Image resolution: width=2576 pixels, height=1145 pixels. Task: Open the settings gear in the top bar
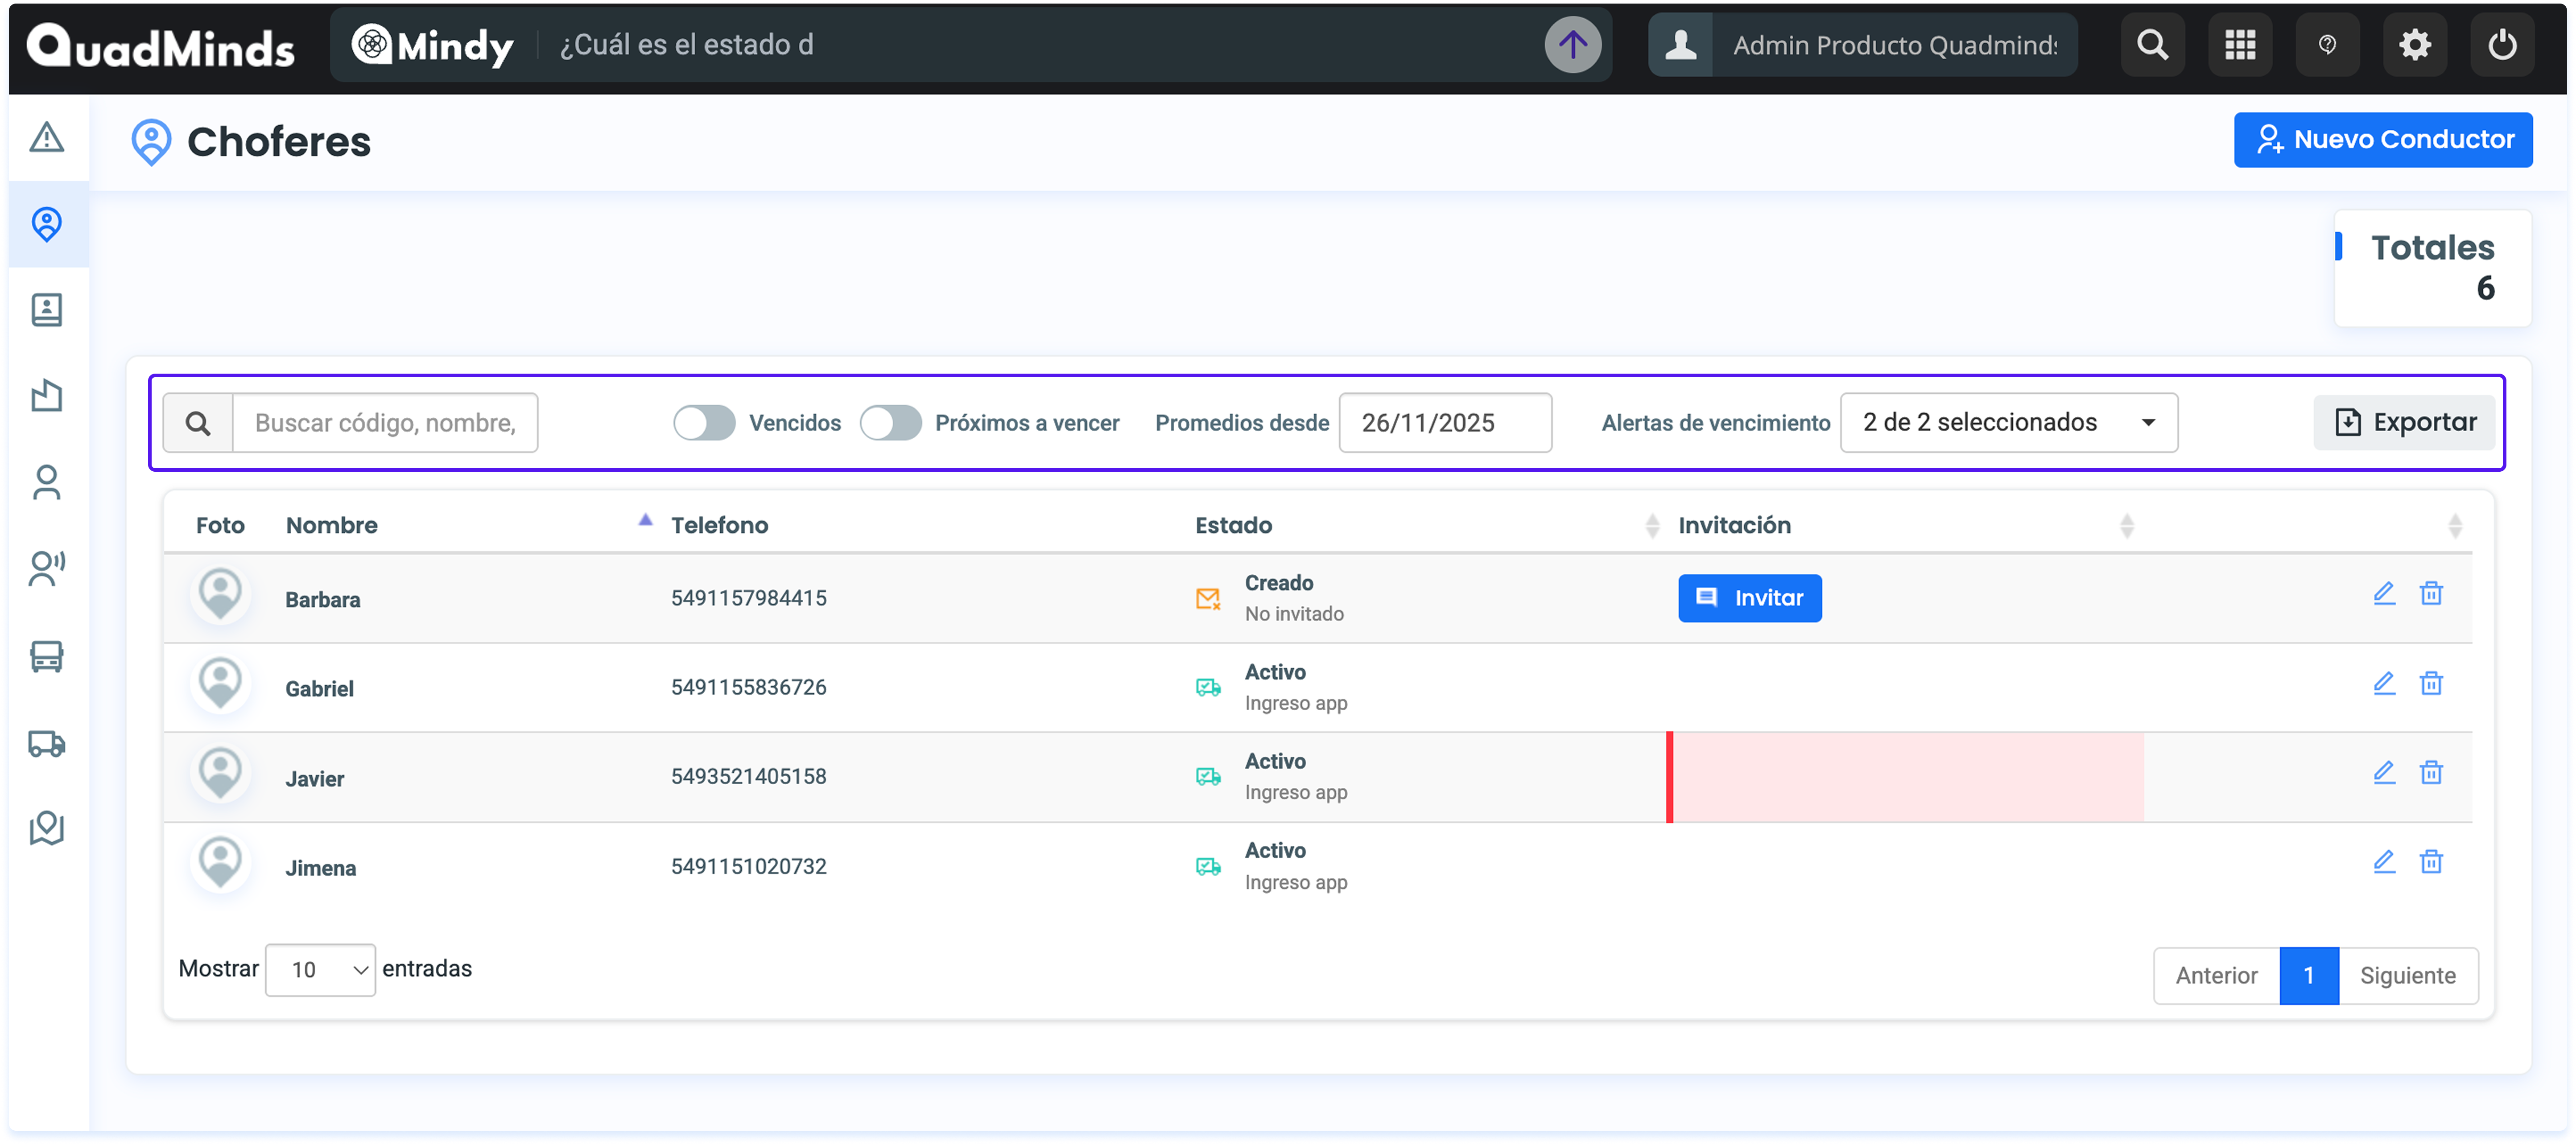pyautogui.click(x=2414, y=45)
